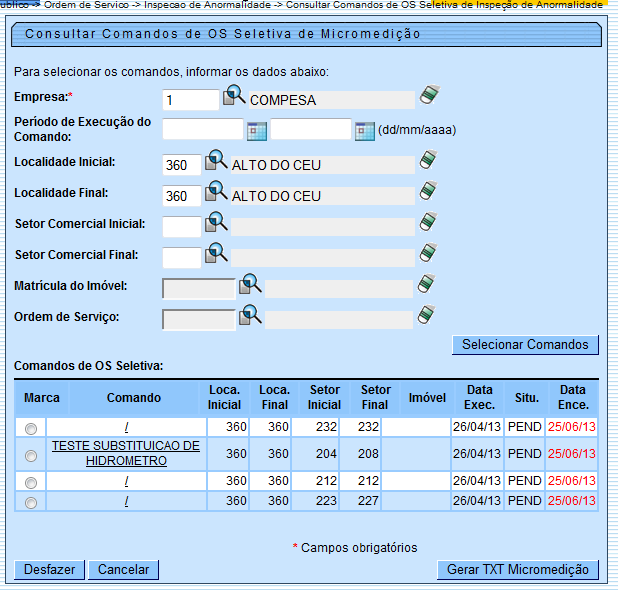Viewport: 618px width, 590px height.
Task: Select radio for row with Setor 212
Action: (31, 483)
